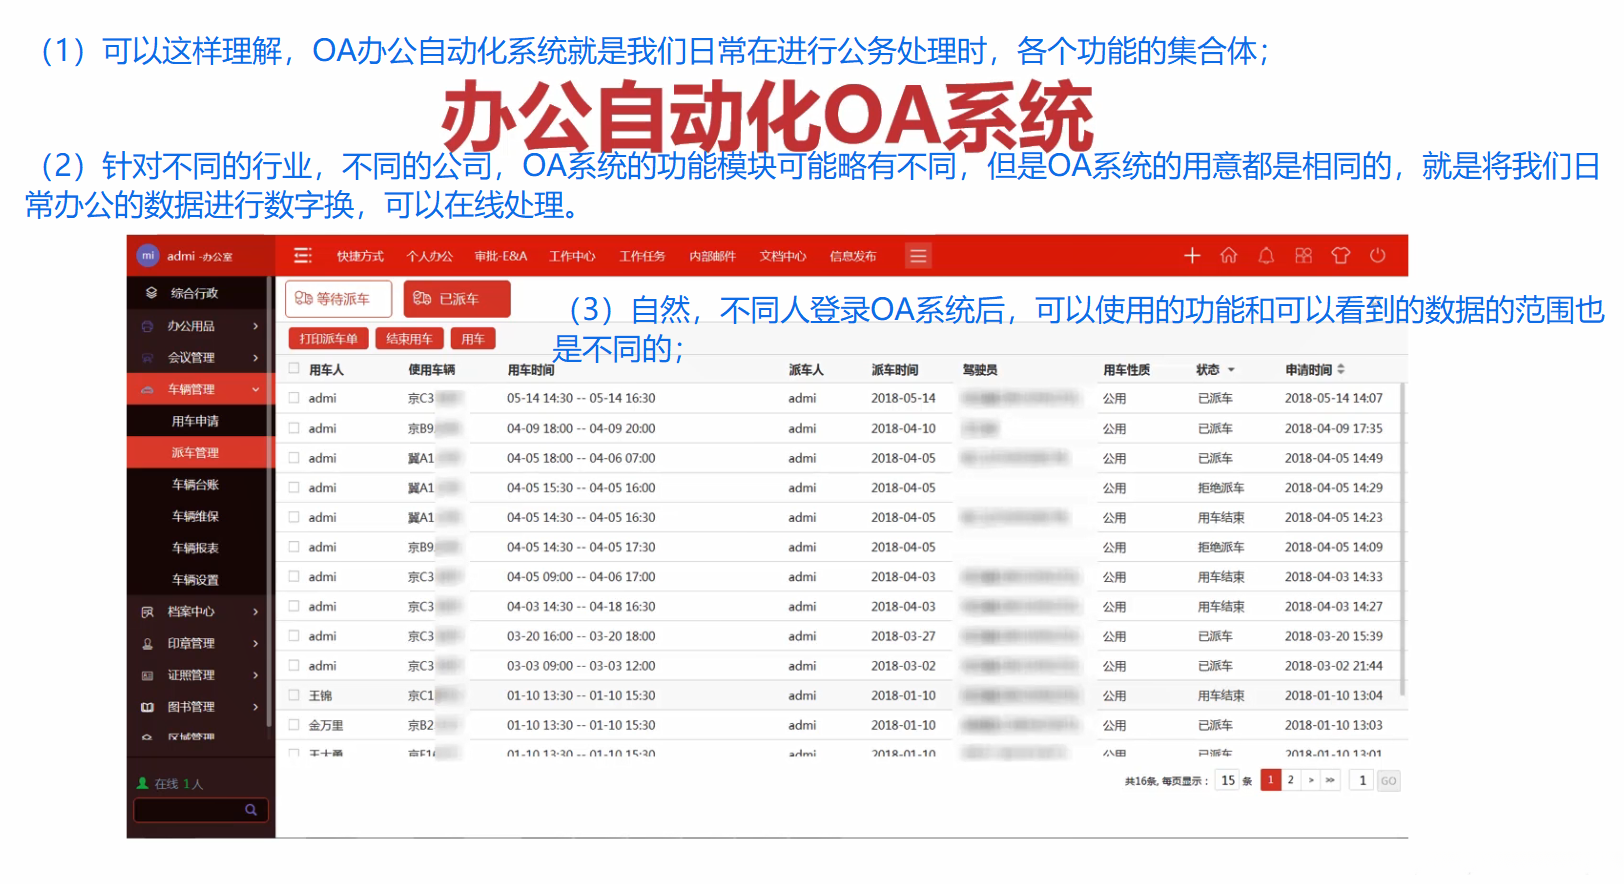The image size is (1624, 884).
Task: Check the row for 金万里
Action: point(294,725)
